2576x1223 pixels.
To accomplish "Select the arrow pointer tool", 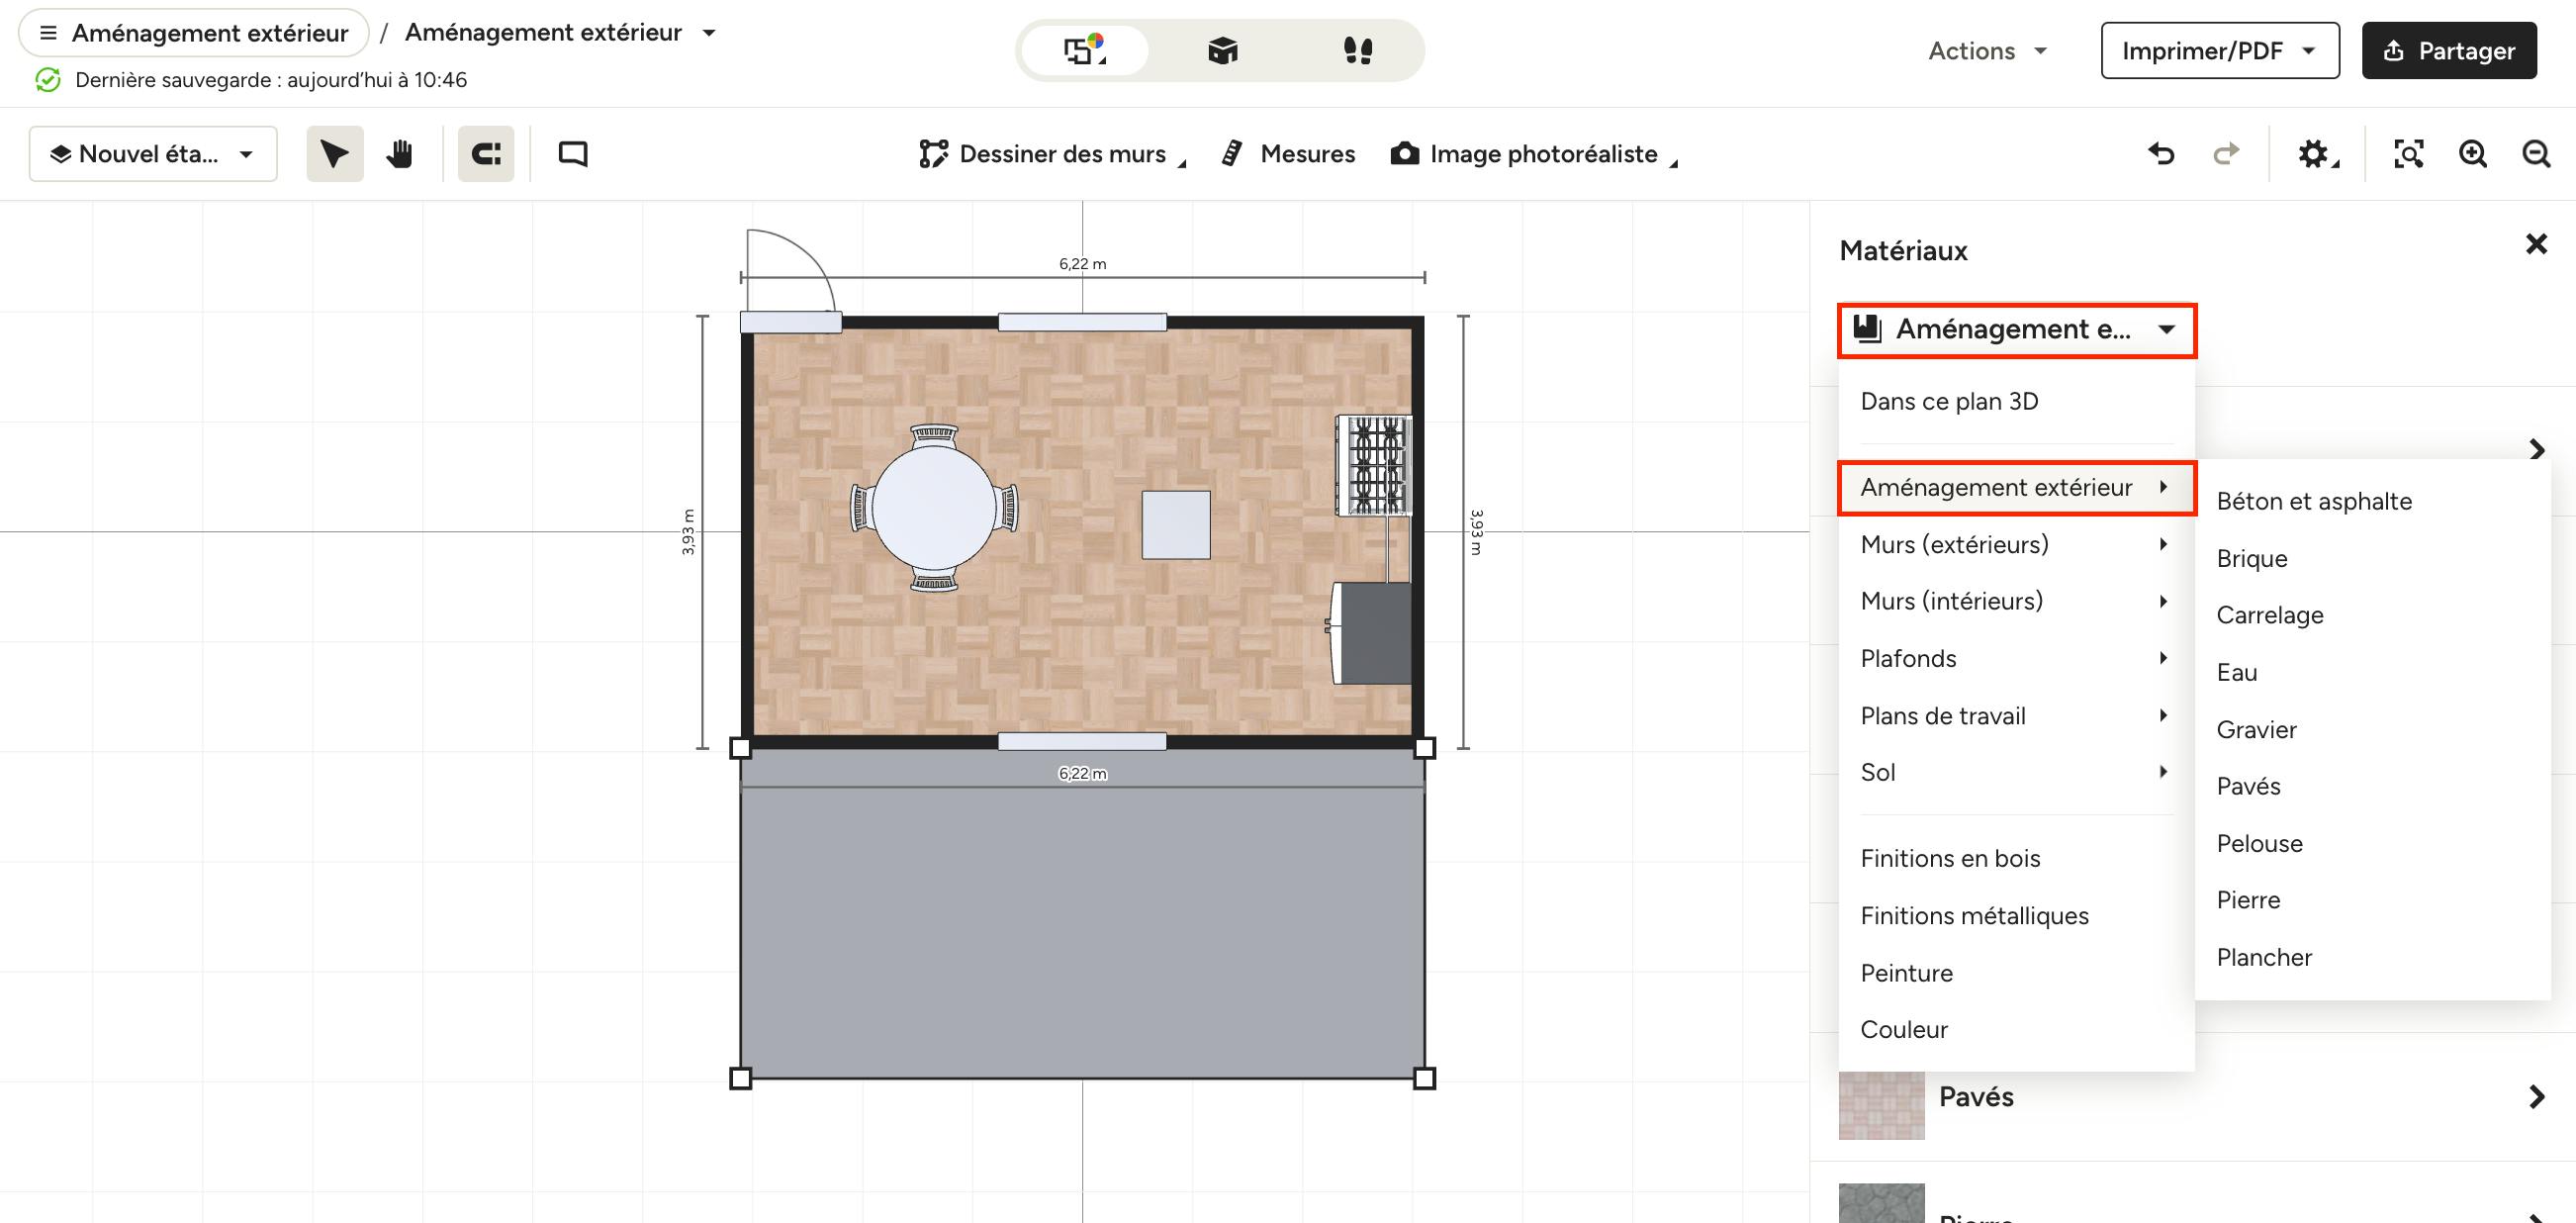I will point(334,154).
